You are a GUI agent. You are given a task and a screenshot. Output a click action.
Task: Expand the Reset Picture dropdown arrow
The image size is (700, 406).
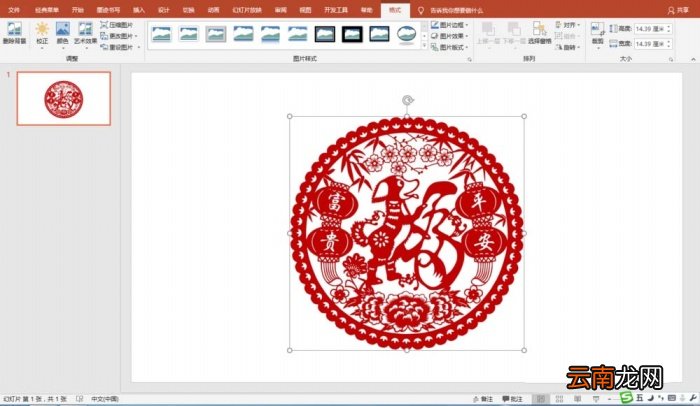coord(139,47)
